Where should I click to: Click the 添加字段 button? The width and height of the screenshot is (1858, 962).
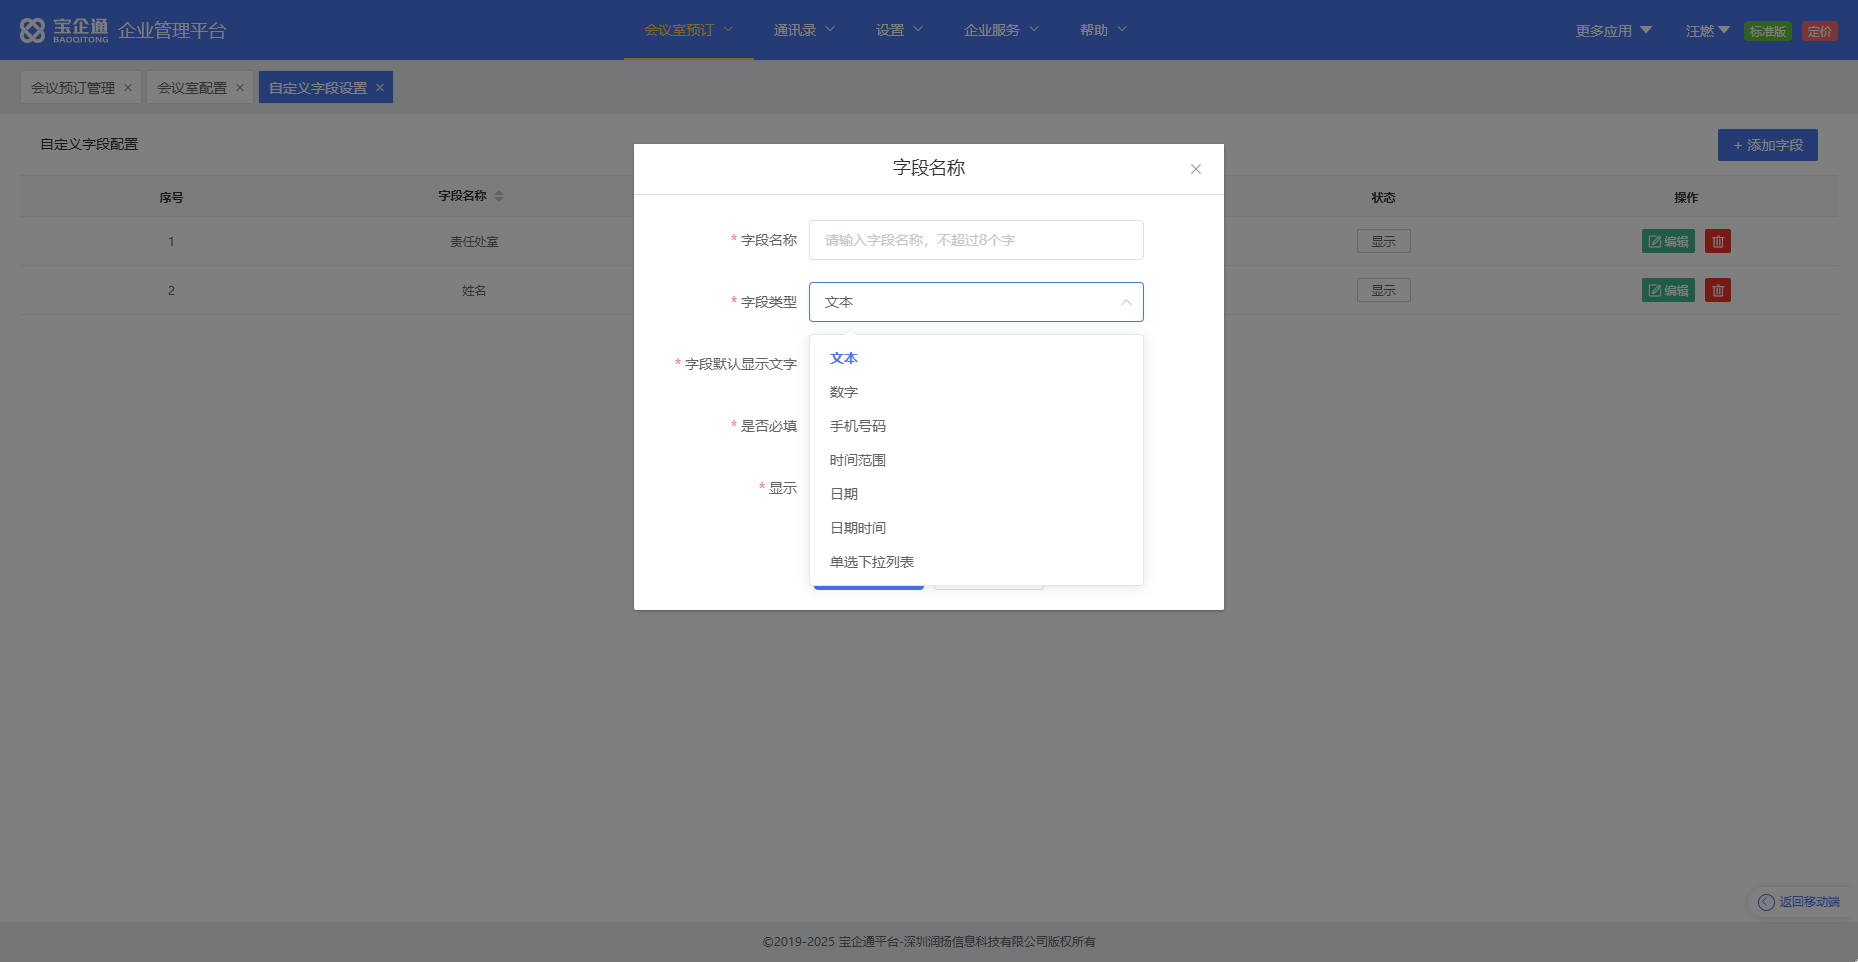click(1767, 145)
